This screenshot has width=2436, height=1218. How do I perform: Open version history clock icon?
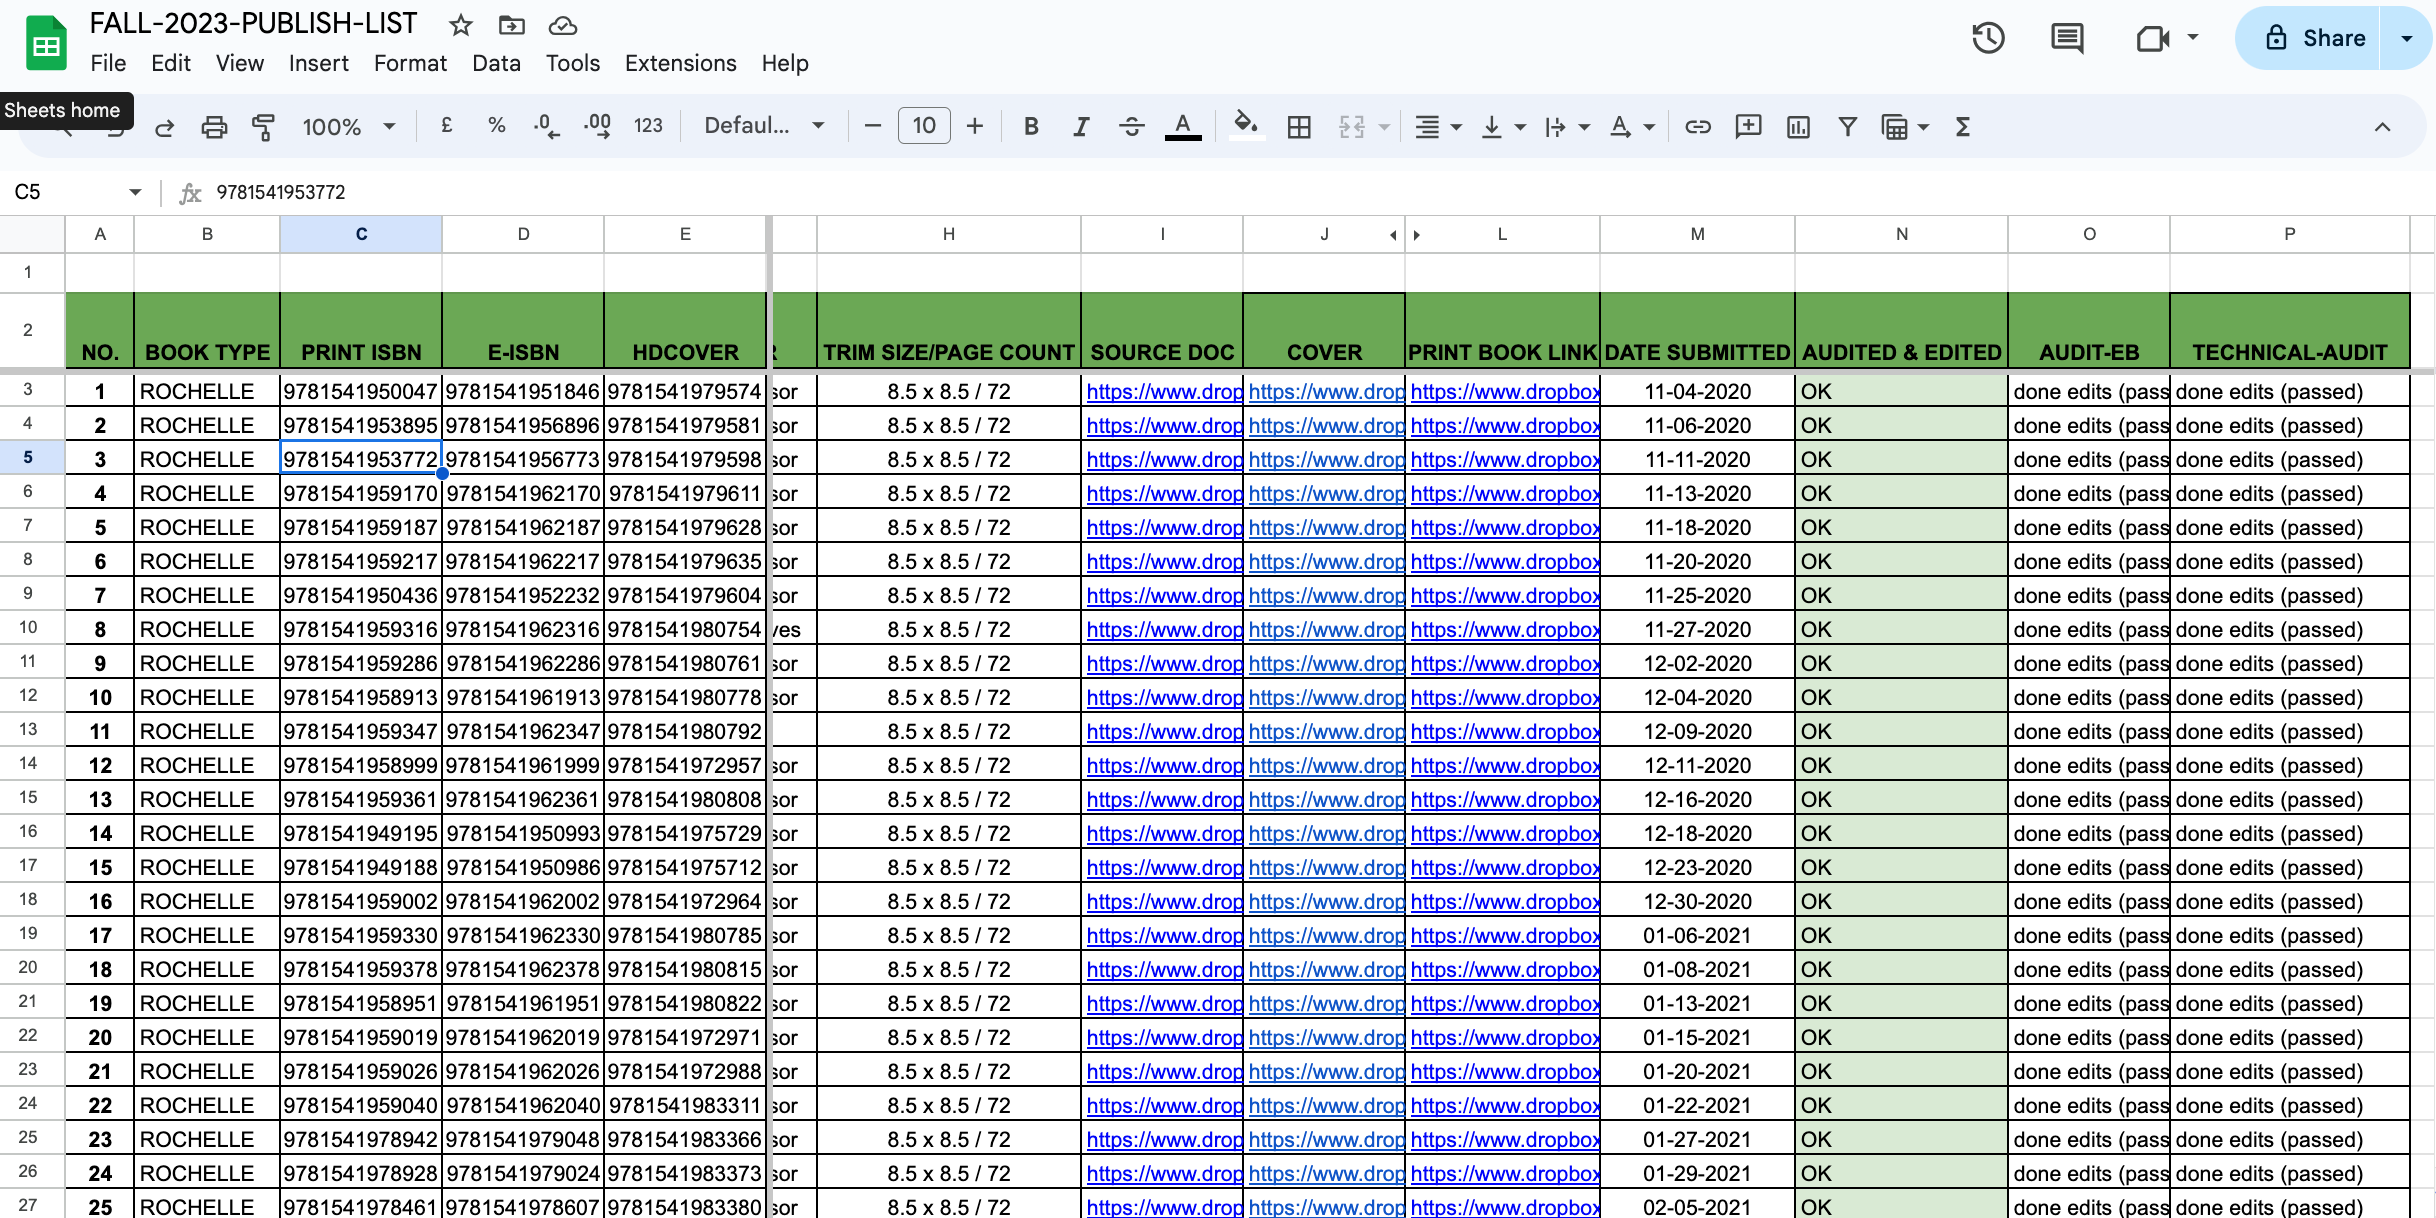pos(1988,39)
